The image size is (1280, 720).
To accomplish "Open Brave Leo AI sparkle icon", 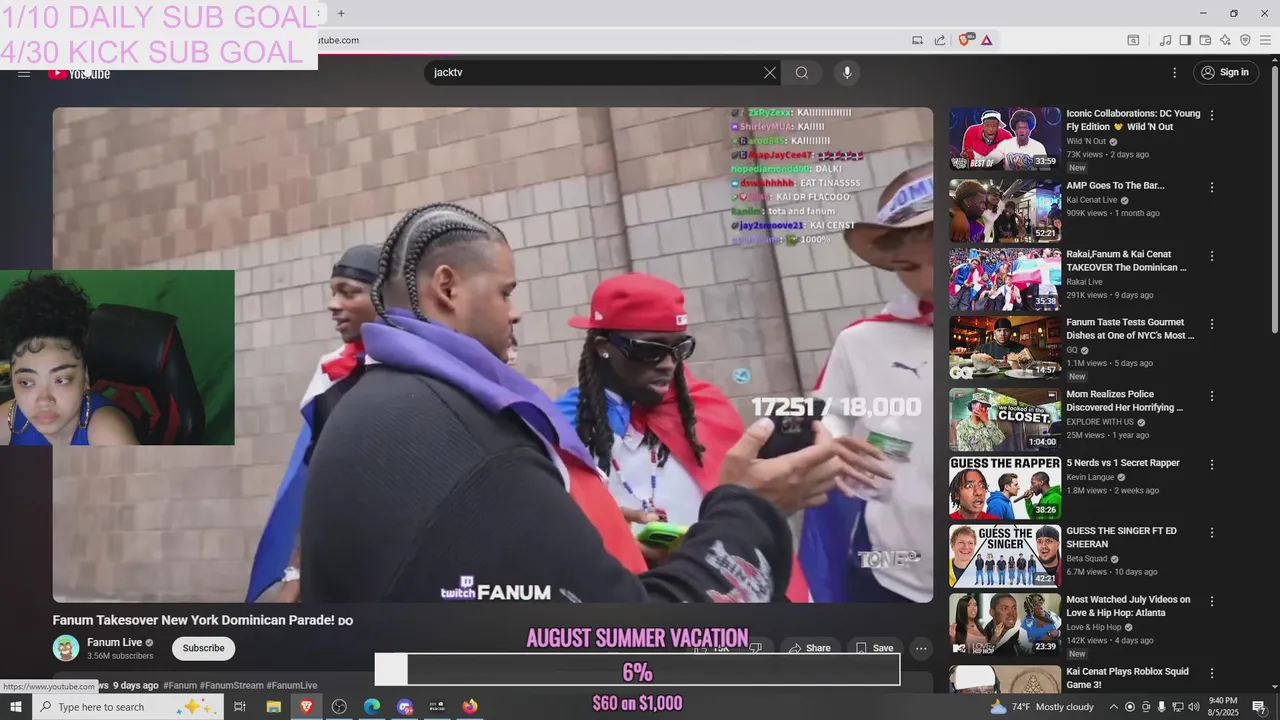I will [x=1225, y=40].
